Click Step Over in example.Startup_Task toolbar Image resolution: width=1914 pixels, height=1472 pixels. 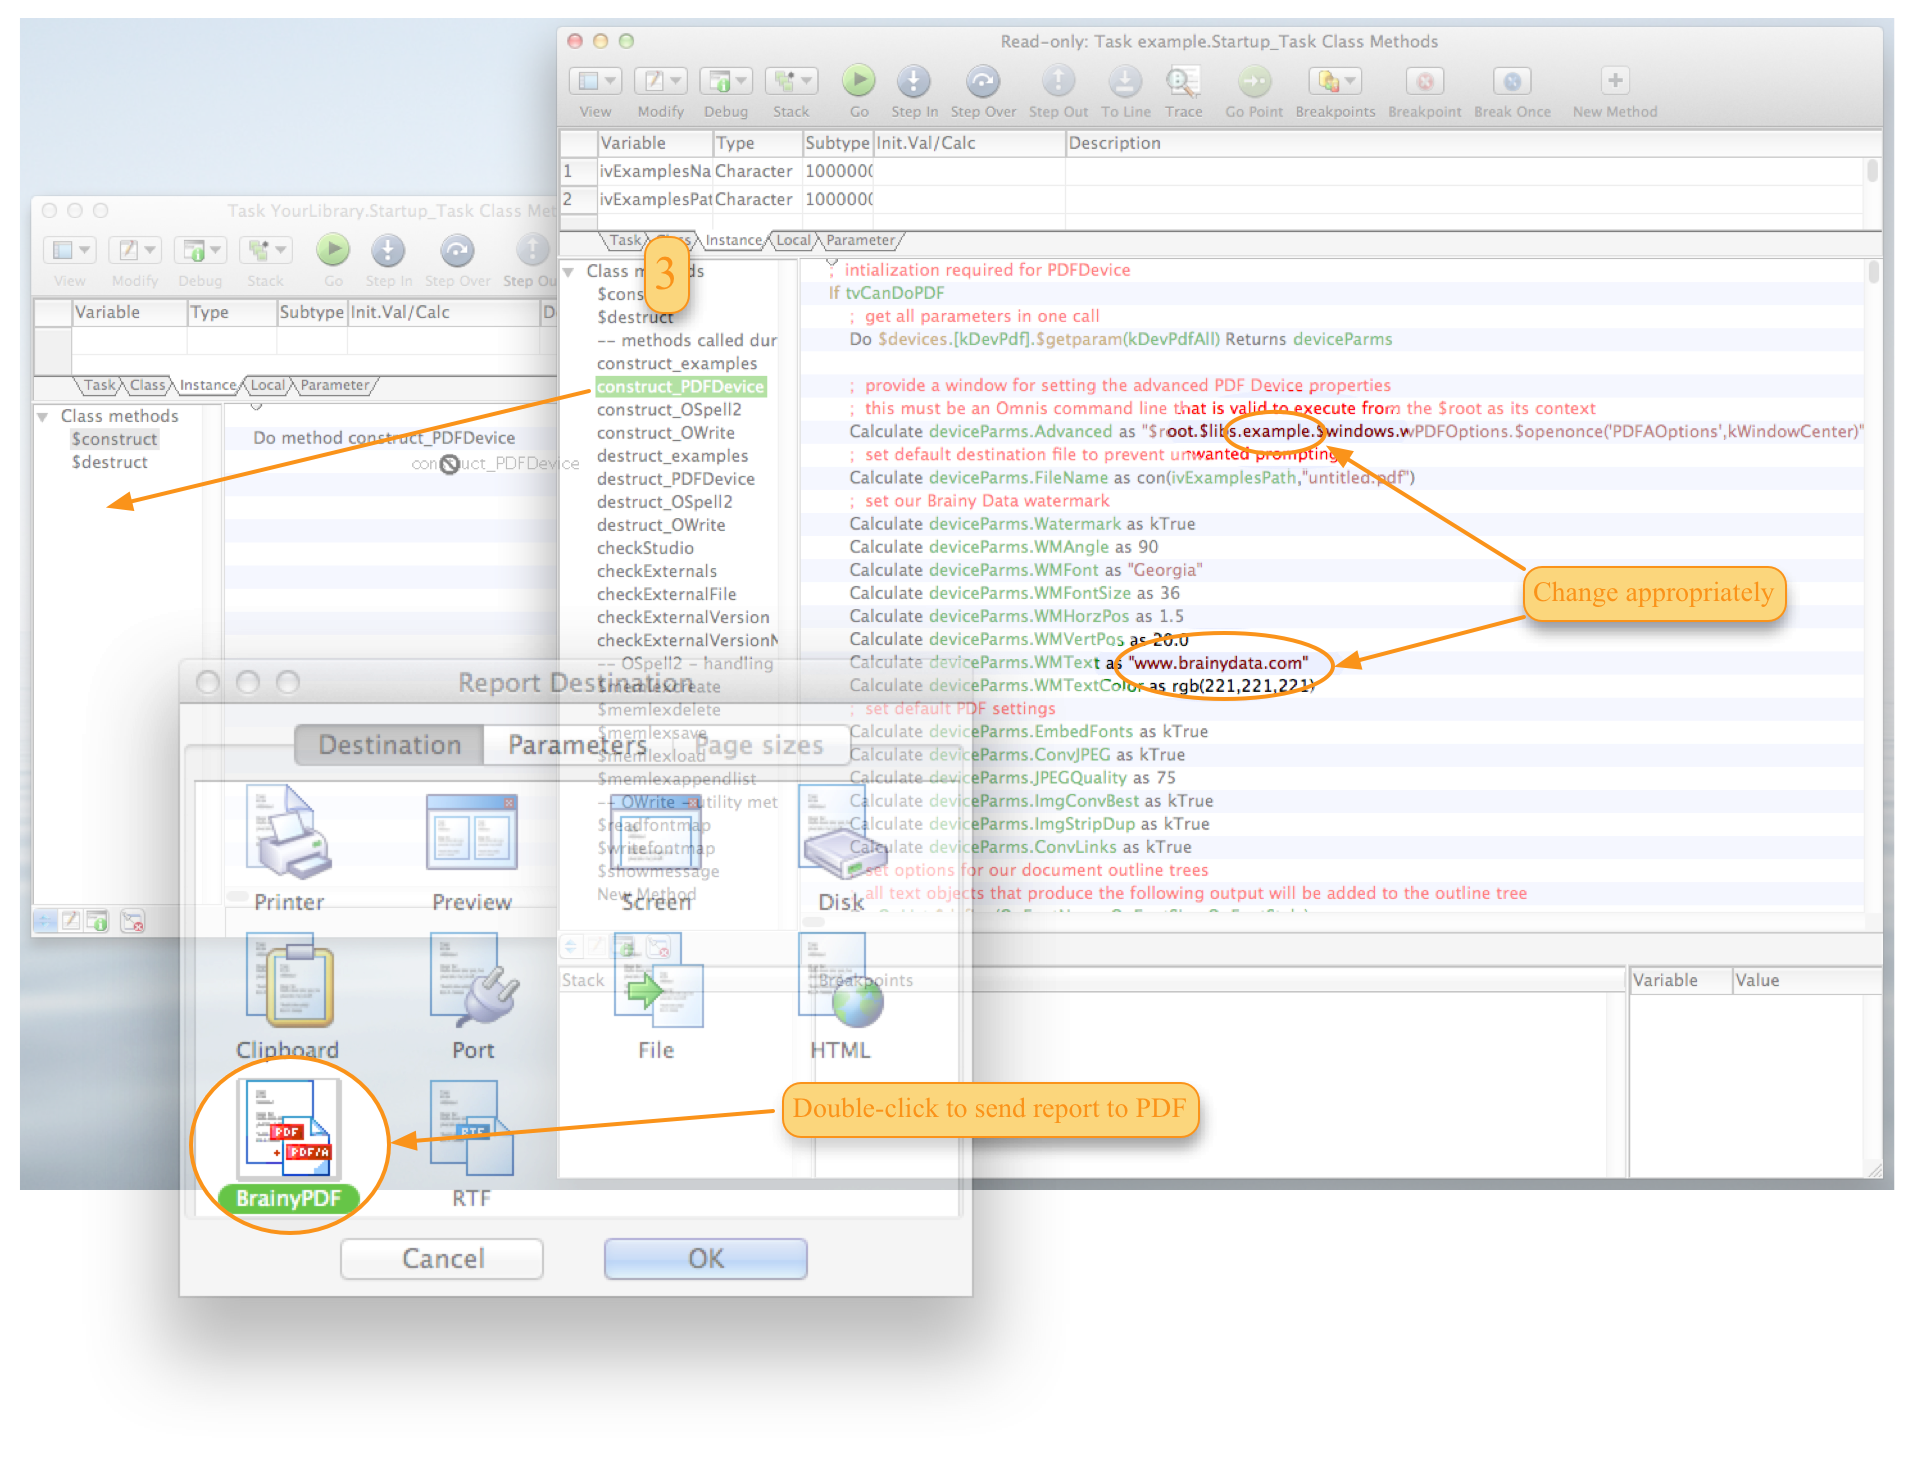pos(982,81)
